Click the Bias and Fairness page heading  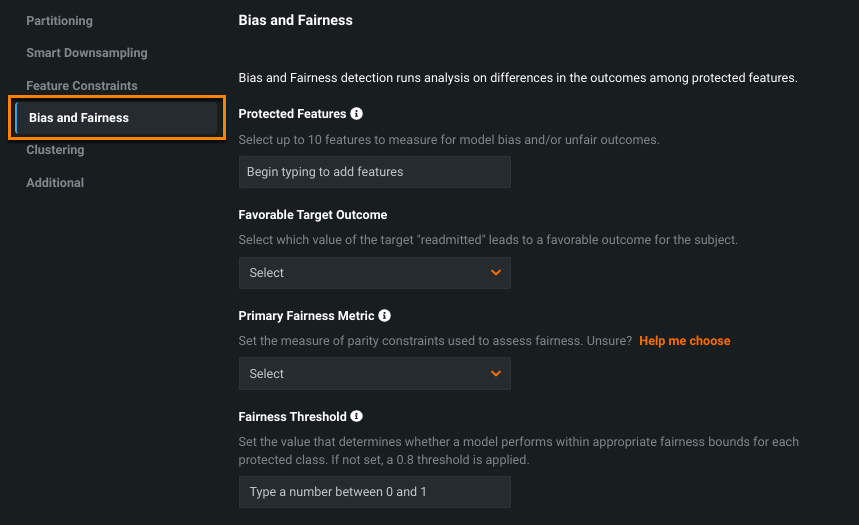pos(295,20)
